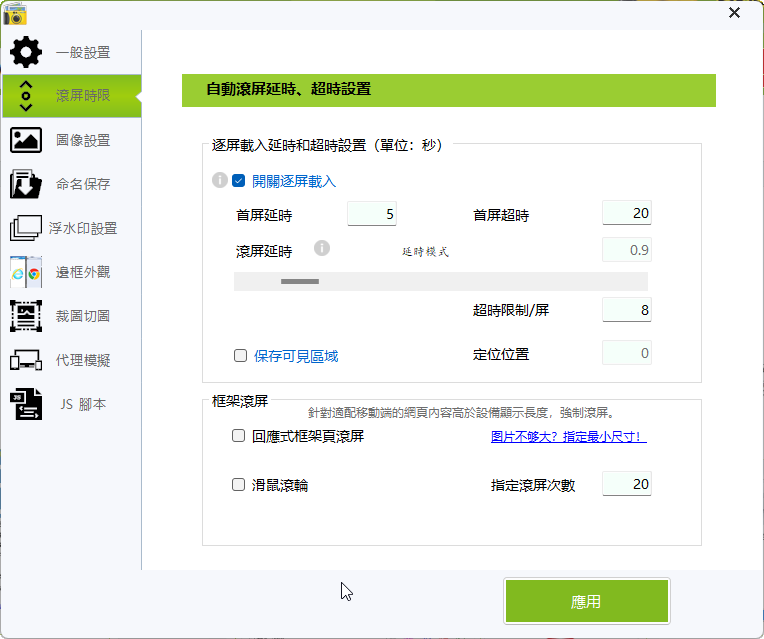The width and height of the screenshot is (764, 639).
Task: Click the crop frame icon for 裁圖切圖
Action: [26, 316]
